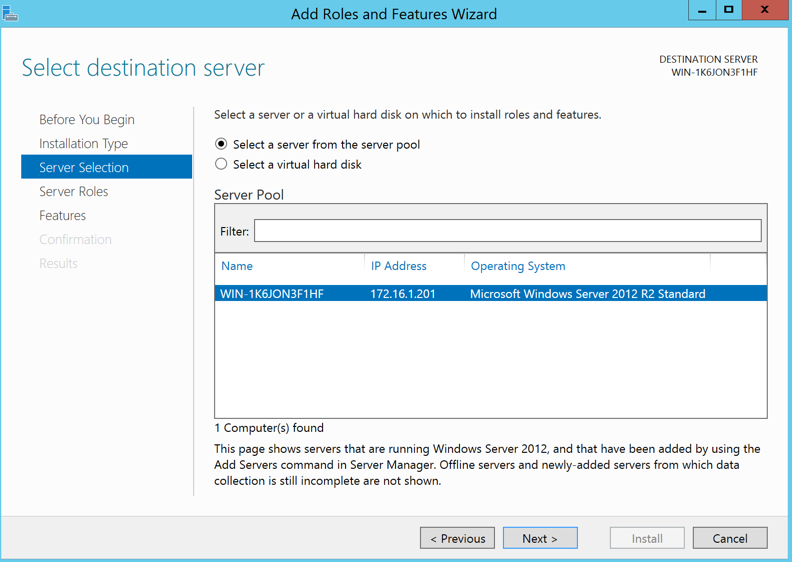The image size is (792, 562).
Task: Select Server Selection in the left navigation
Action: click(84, 167)
